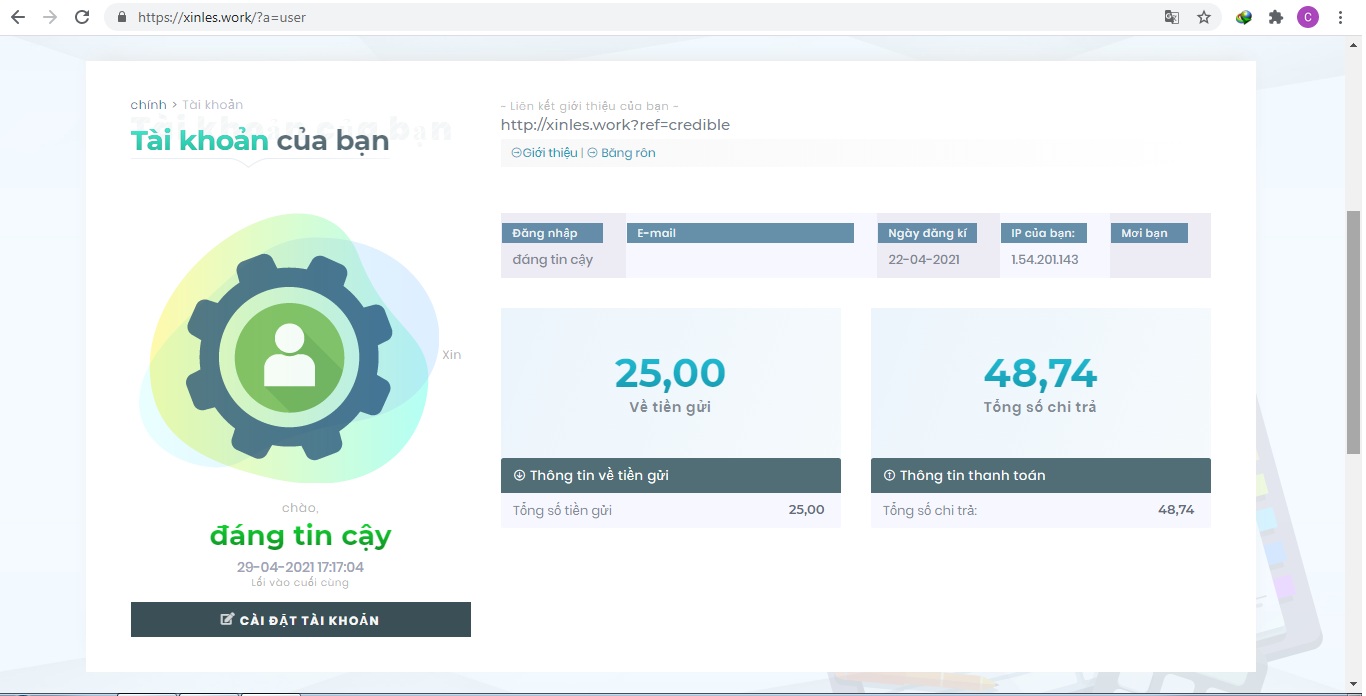
Task: Click the 'IP của bạn:' column header
Action: point(1046,233)
